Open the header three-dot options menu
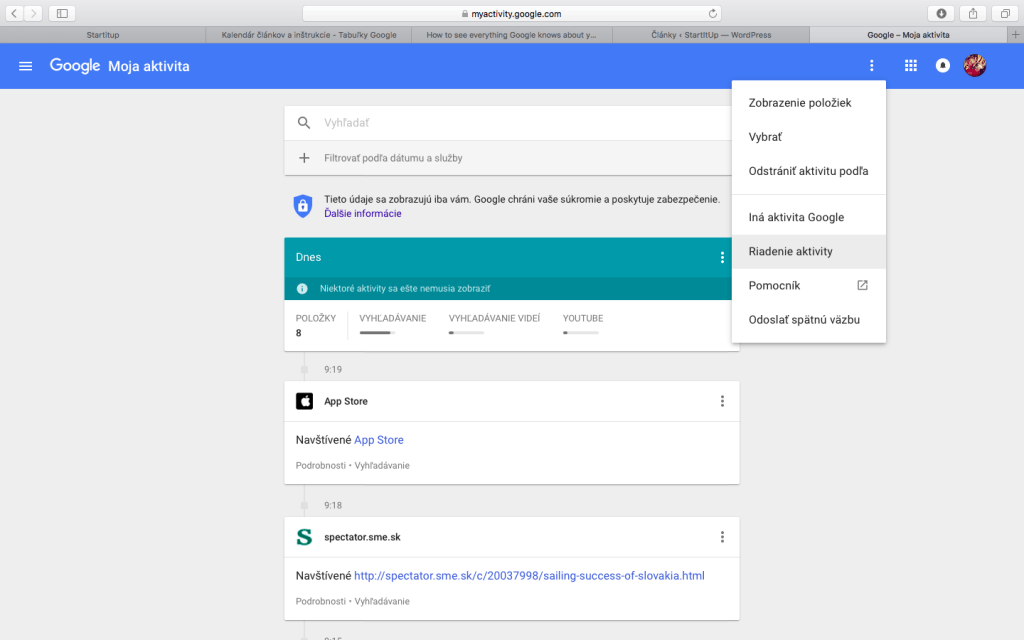Viewport: 1024px width, 640px height. (x=871, y=65)
